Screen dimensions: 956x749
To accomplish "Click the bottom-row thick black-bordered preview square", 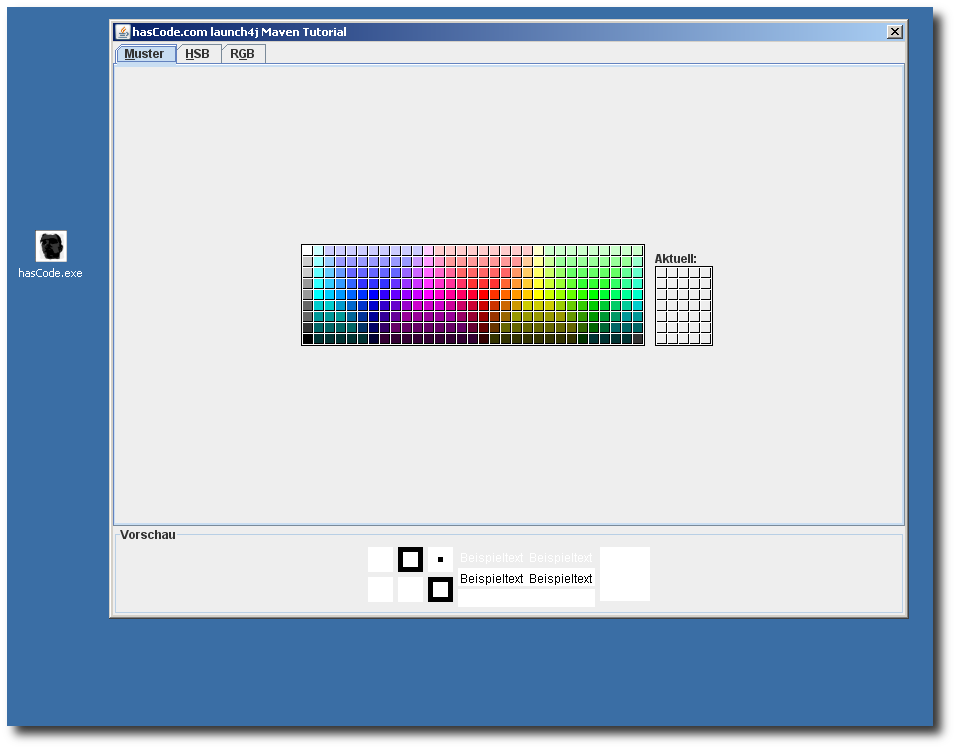I will (x=440, y=590).
